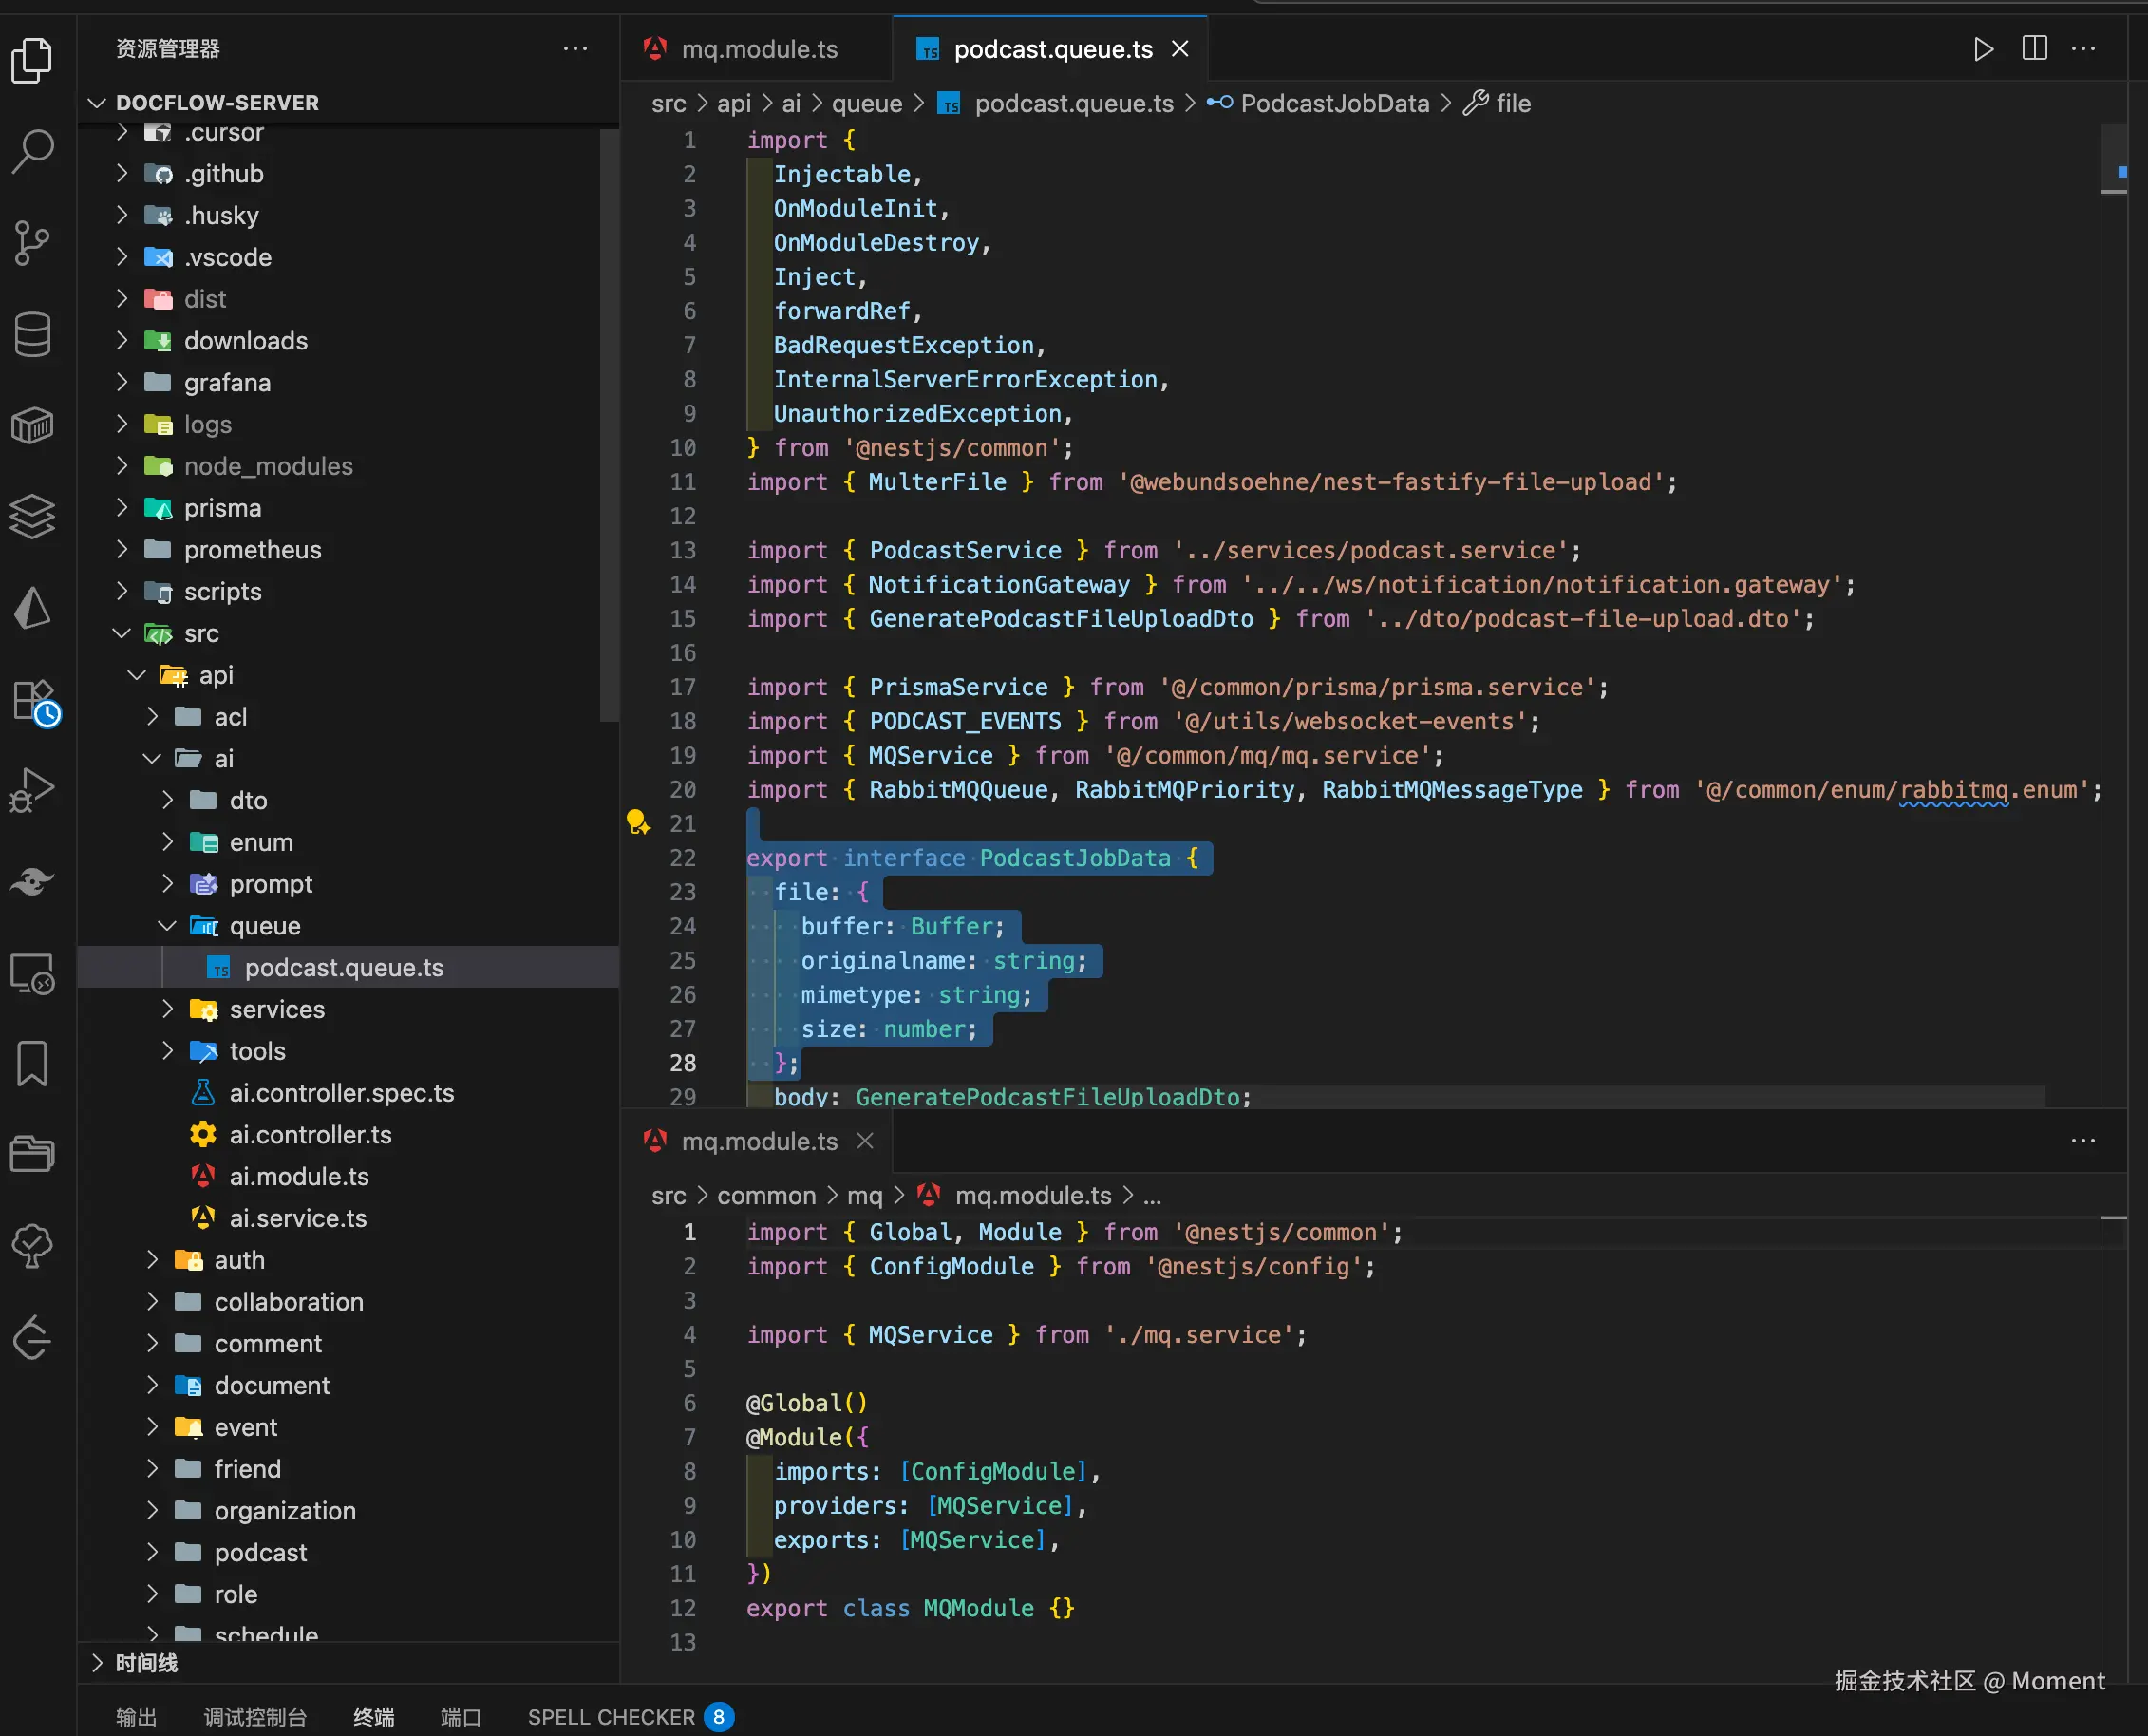Expand the 时间线 timeline section
Image resolution: width=2148 pixels, height=1736 pixels.
(146, 1662)
